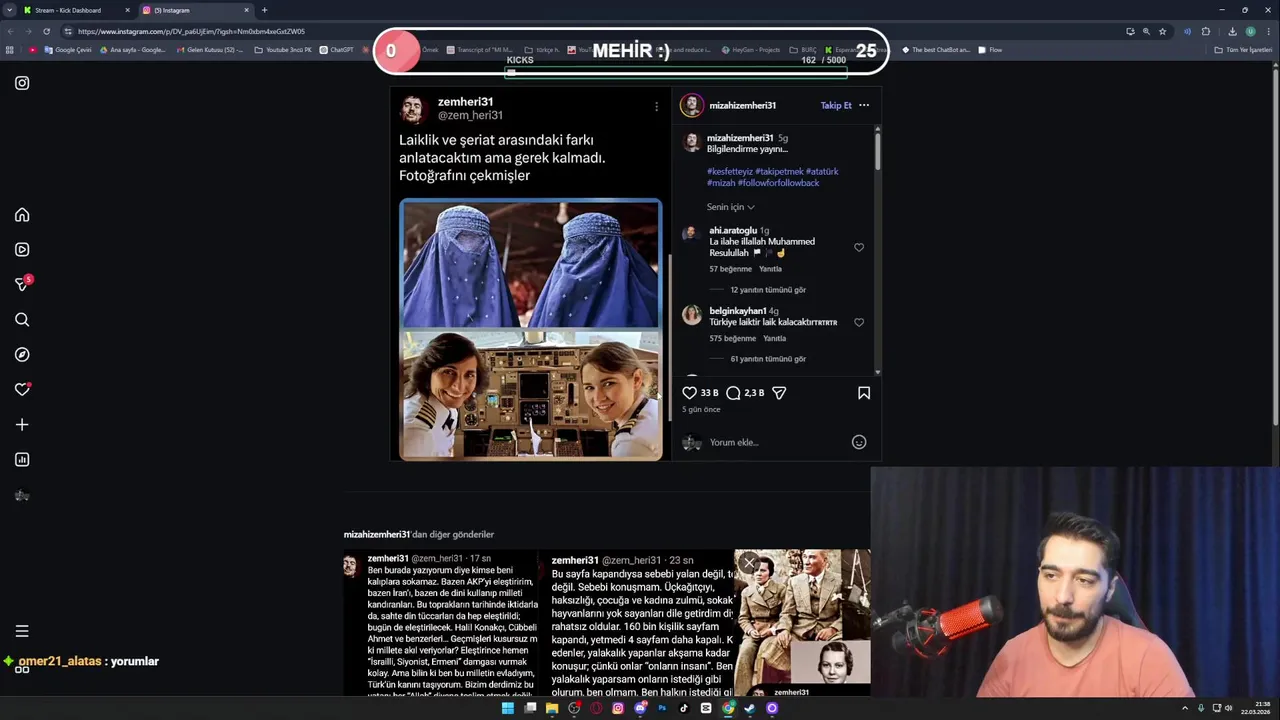Open the Reels icon in the sidebar

pos(22,250)
